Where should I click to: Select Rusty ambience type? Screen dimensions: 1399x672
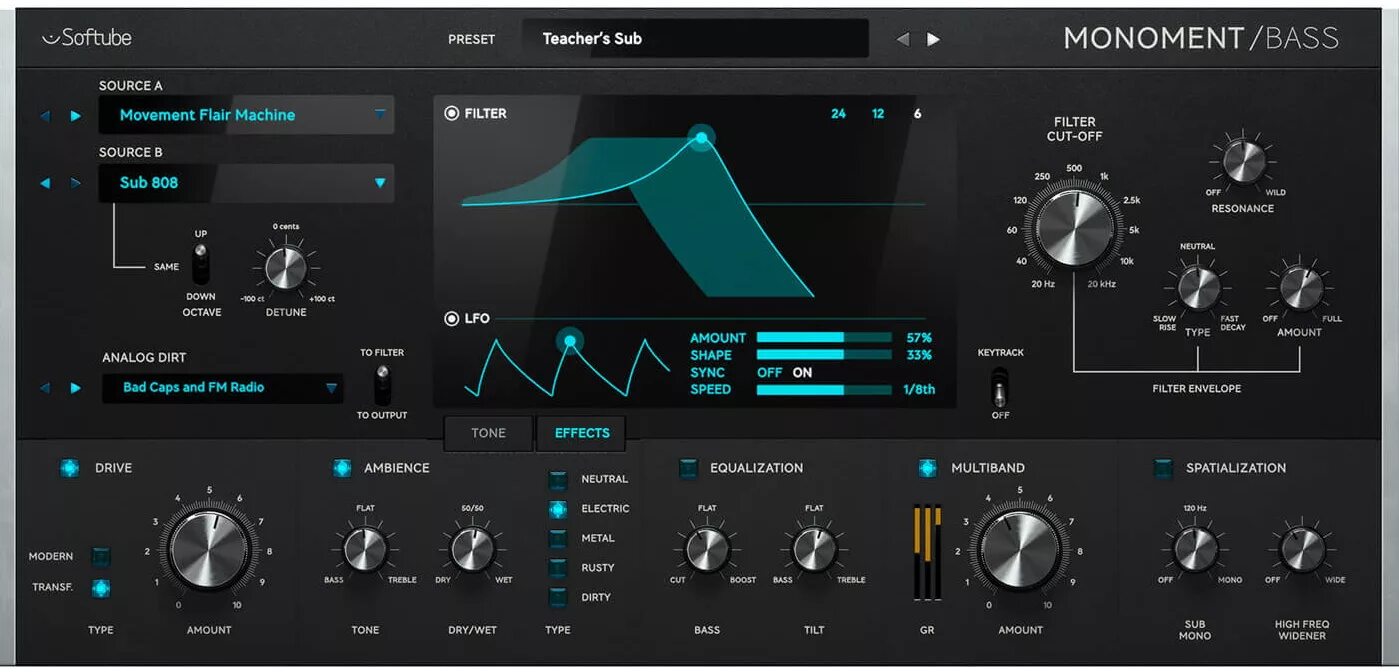(558, 568)
